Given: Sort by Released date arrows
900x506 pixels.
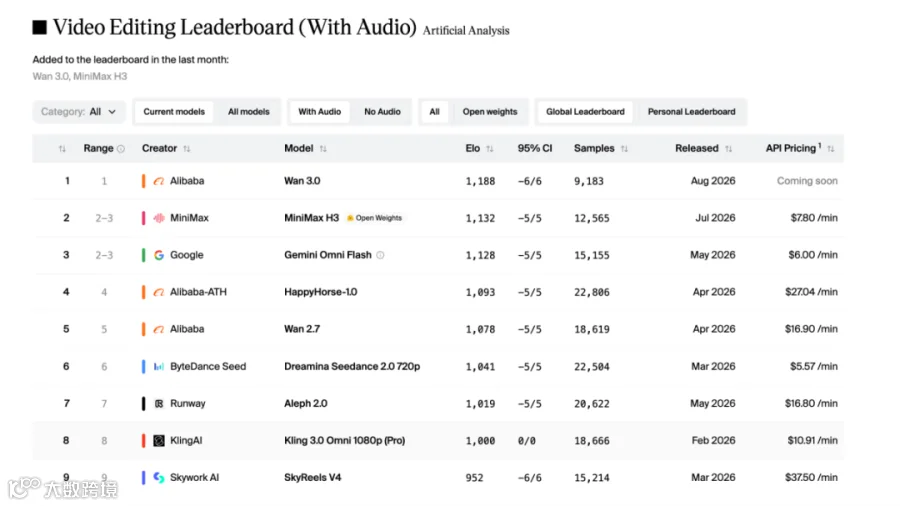Looking at the screenshot, I should pyautogui.click(x=728, y=149).
